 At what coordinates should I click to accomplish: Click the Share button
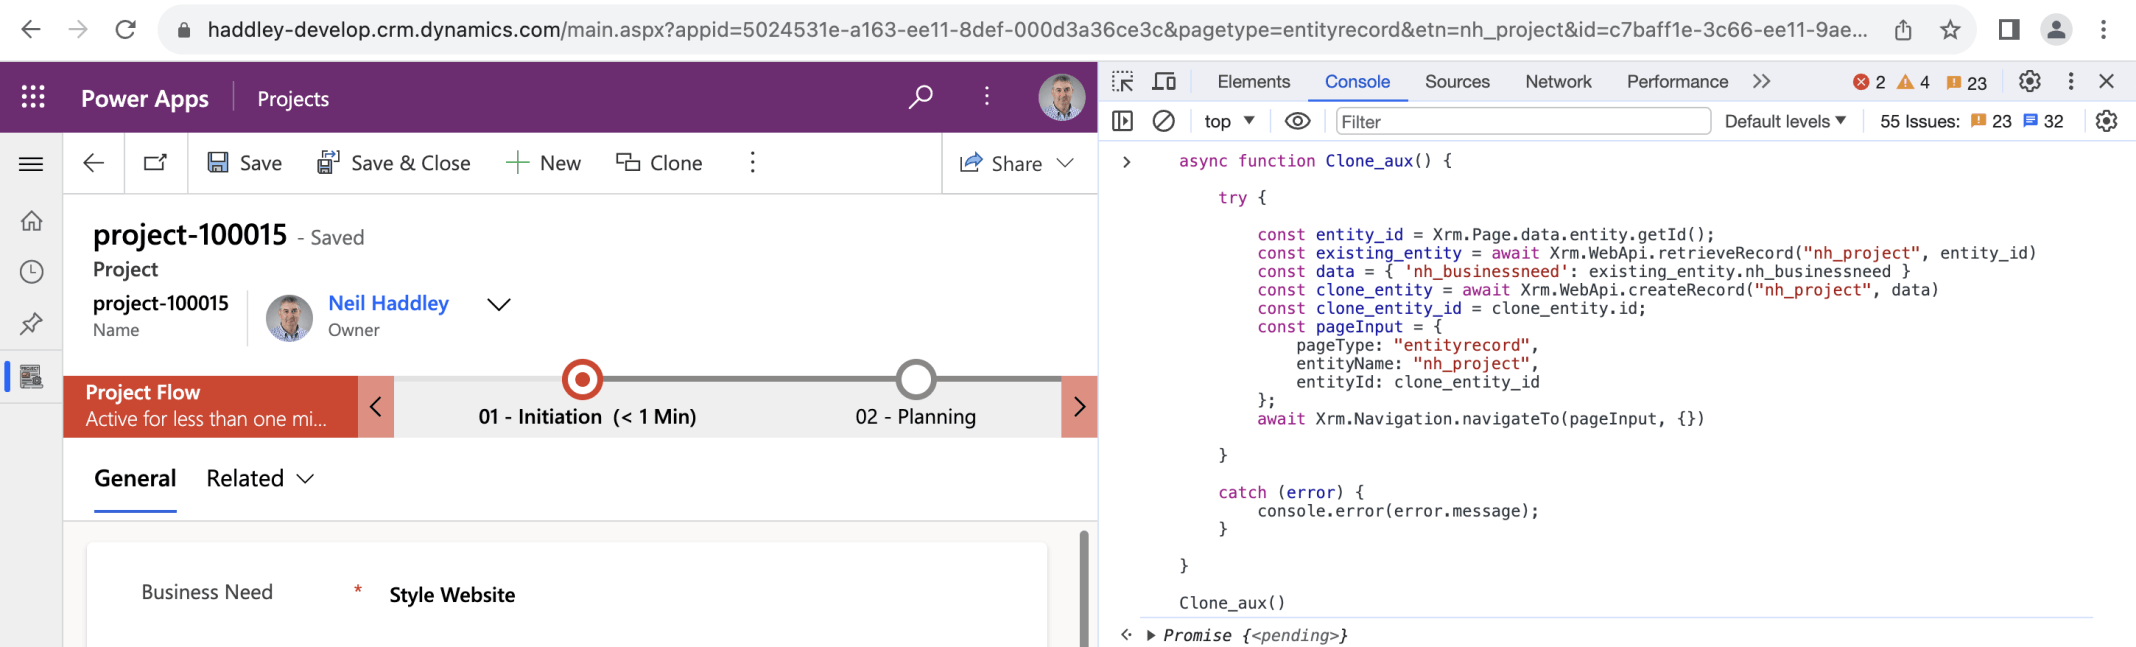(x=1000, y=163)
